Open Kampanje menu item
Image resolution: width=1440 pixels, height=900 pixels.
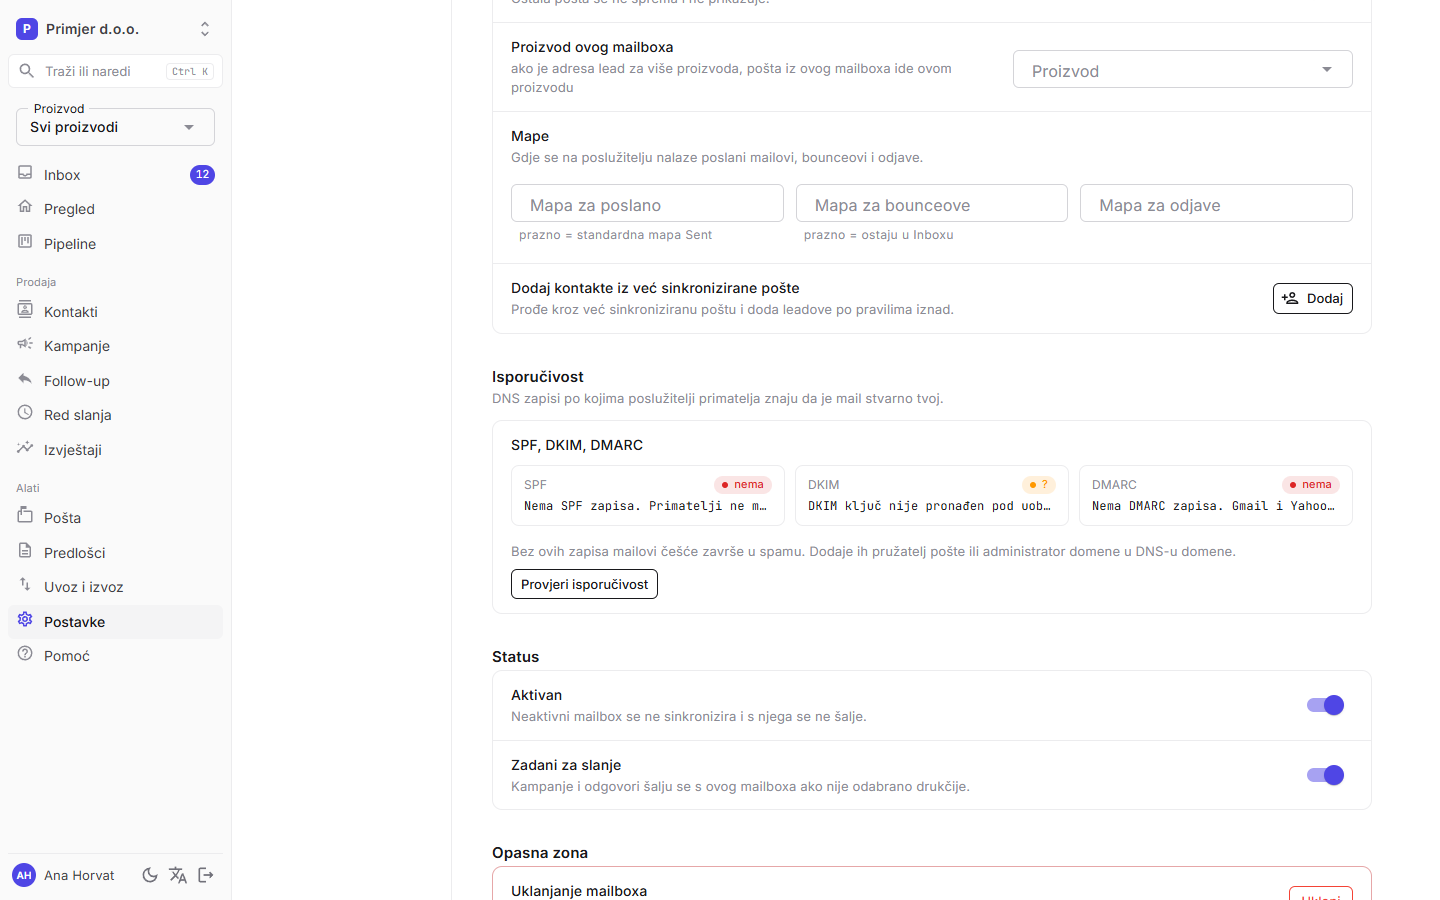[x=115, y=346]
